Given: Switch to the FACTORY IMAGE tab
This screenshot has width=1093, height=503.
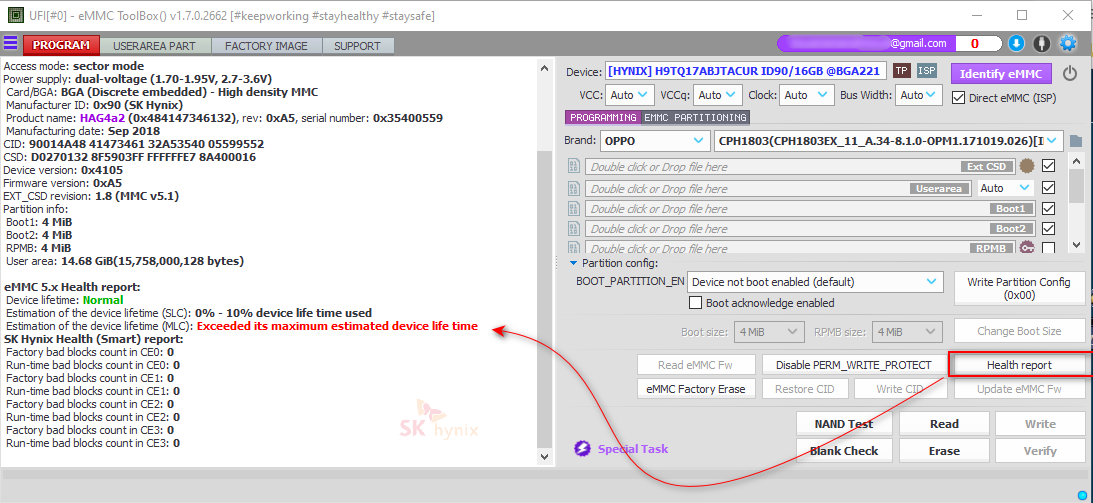Looking at the screenshot, I should [266, 46].
